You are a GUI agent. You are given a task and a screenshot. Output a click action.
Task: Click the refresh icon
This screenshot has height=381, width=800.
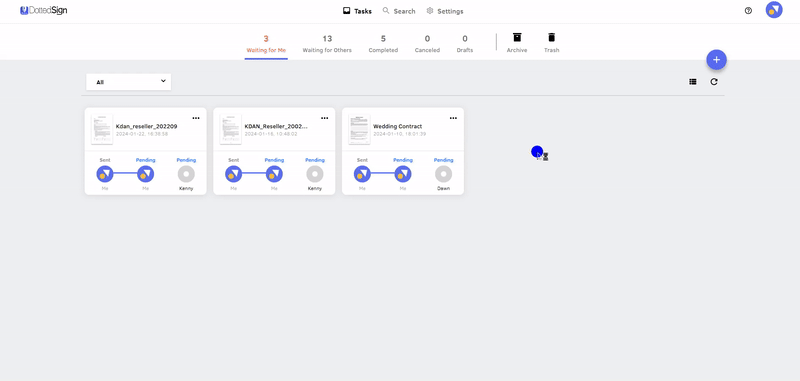tap(714, 82)
